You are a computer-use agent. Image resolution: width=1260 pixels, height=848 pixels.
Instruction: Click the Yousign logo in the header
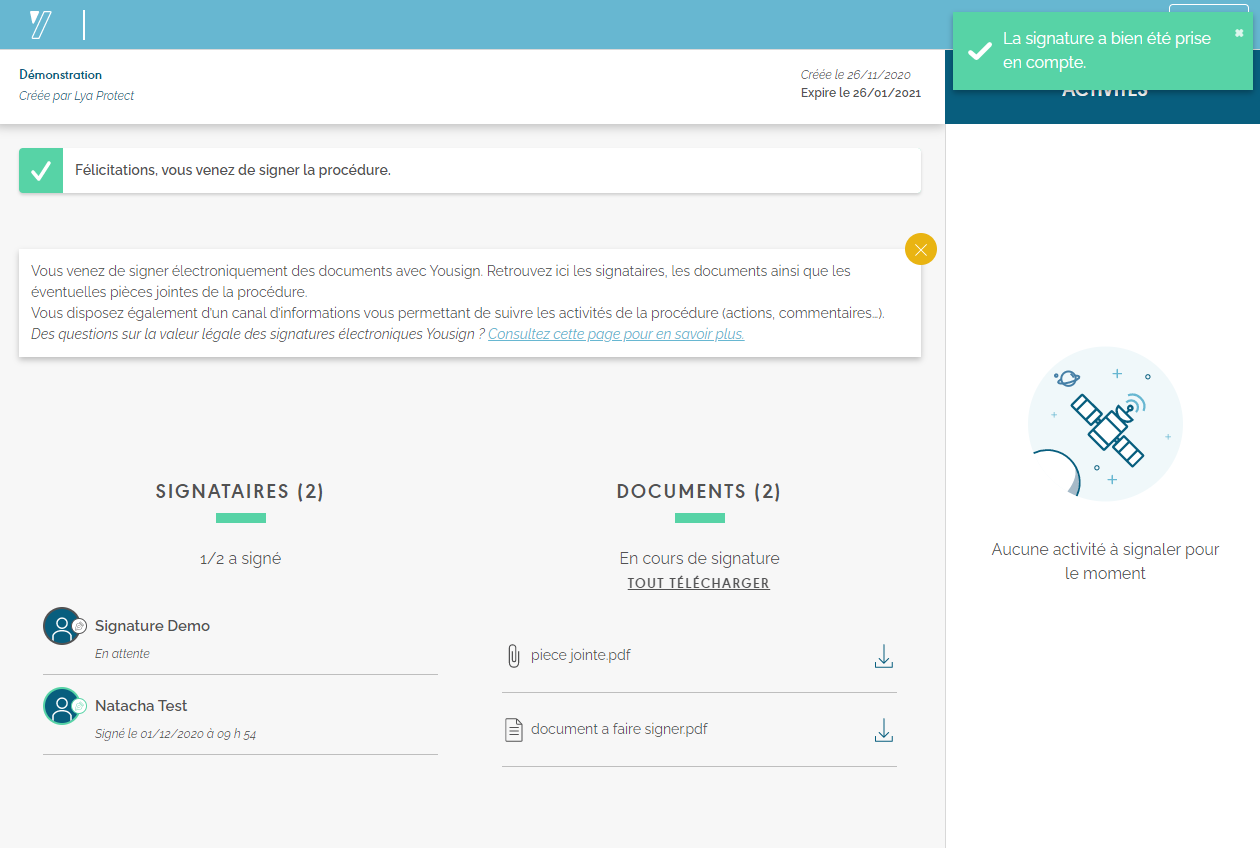tap(41, 24)
